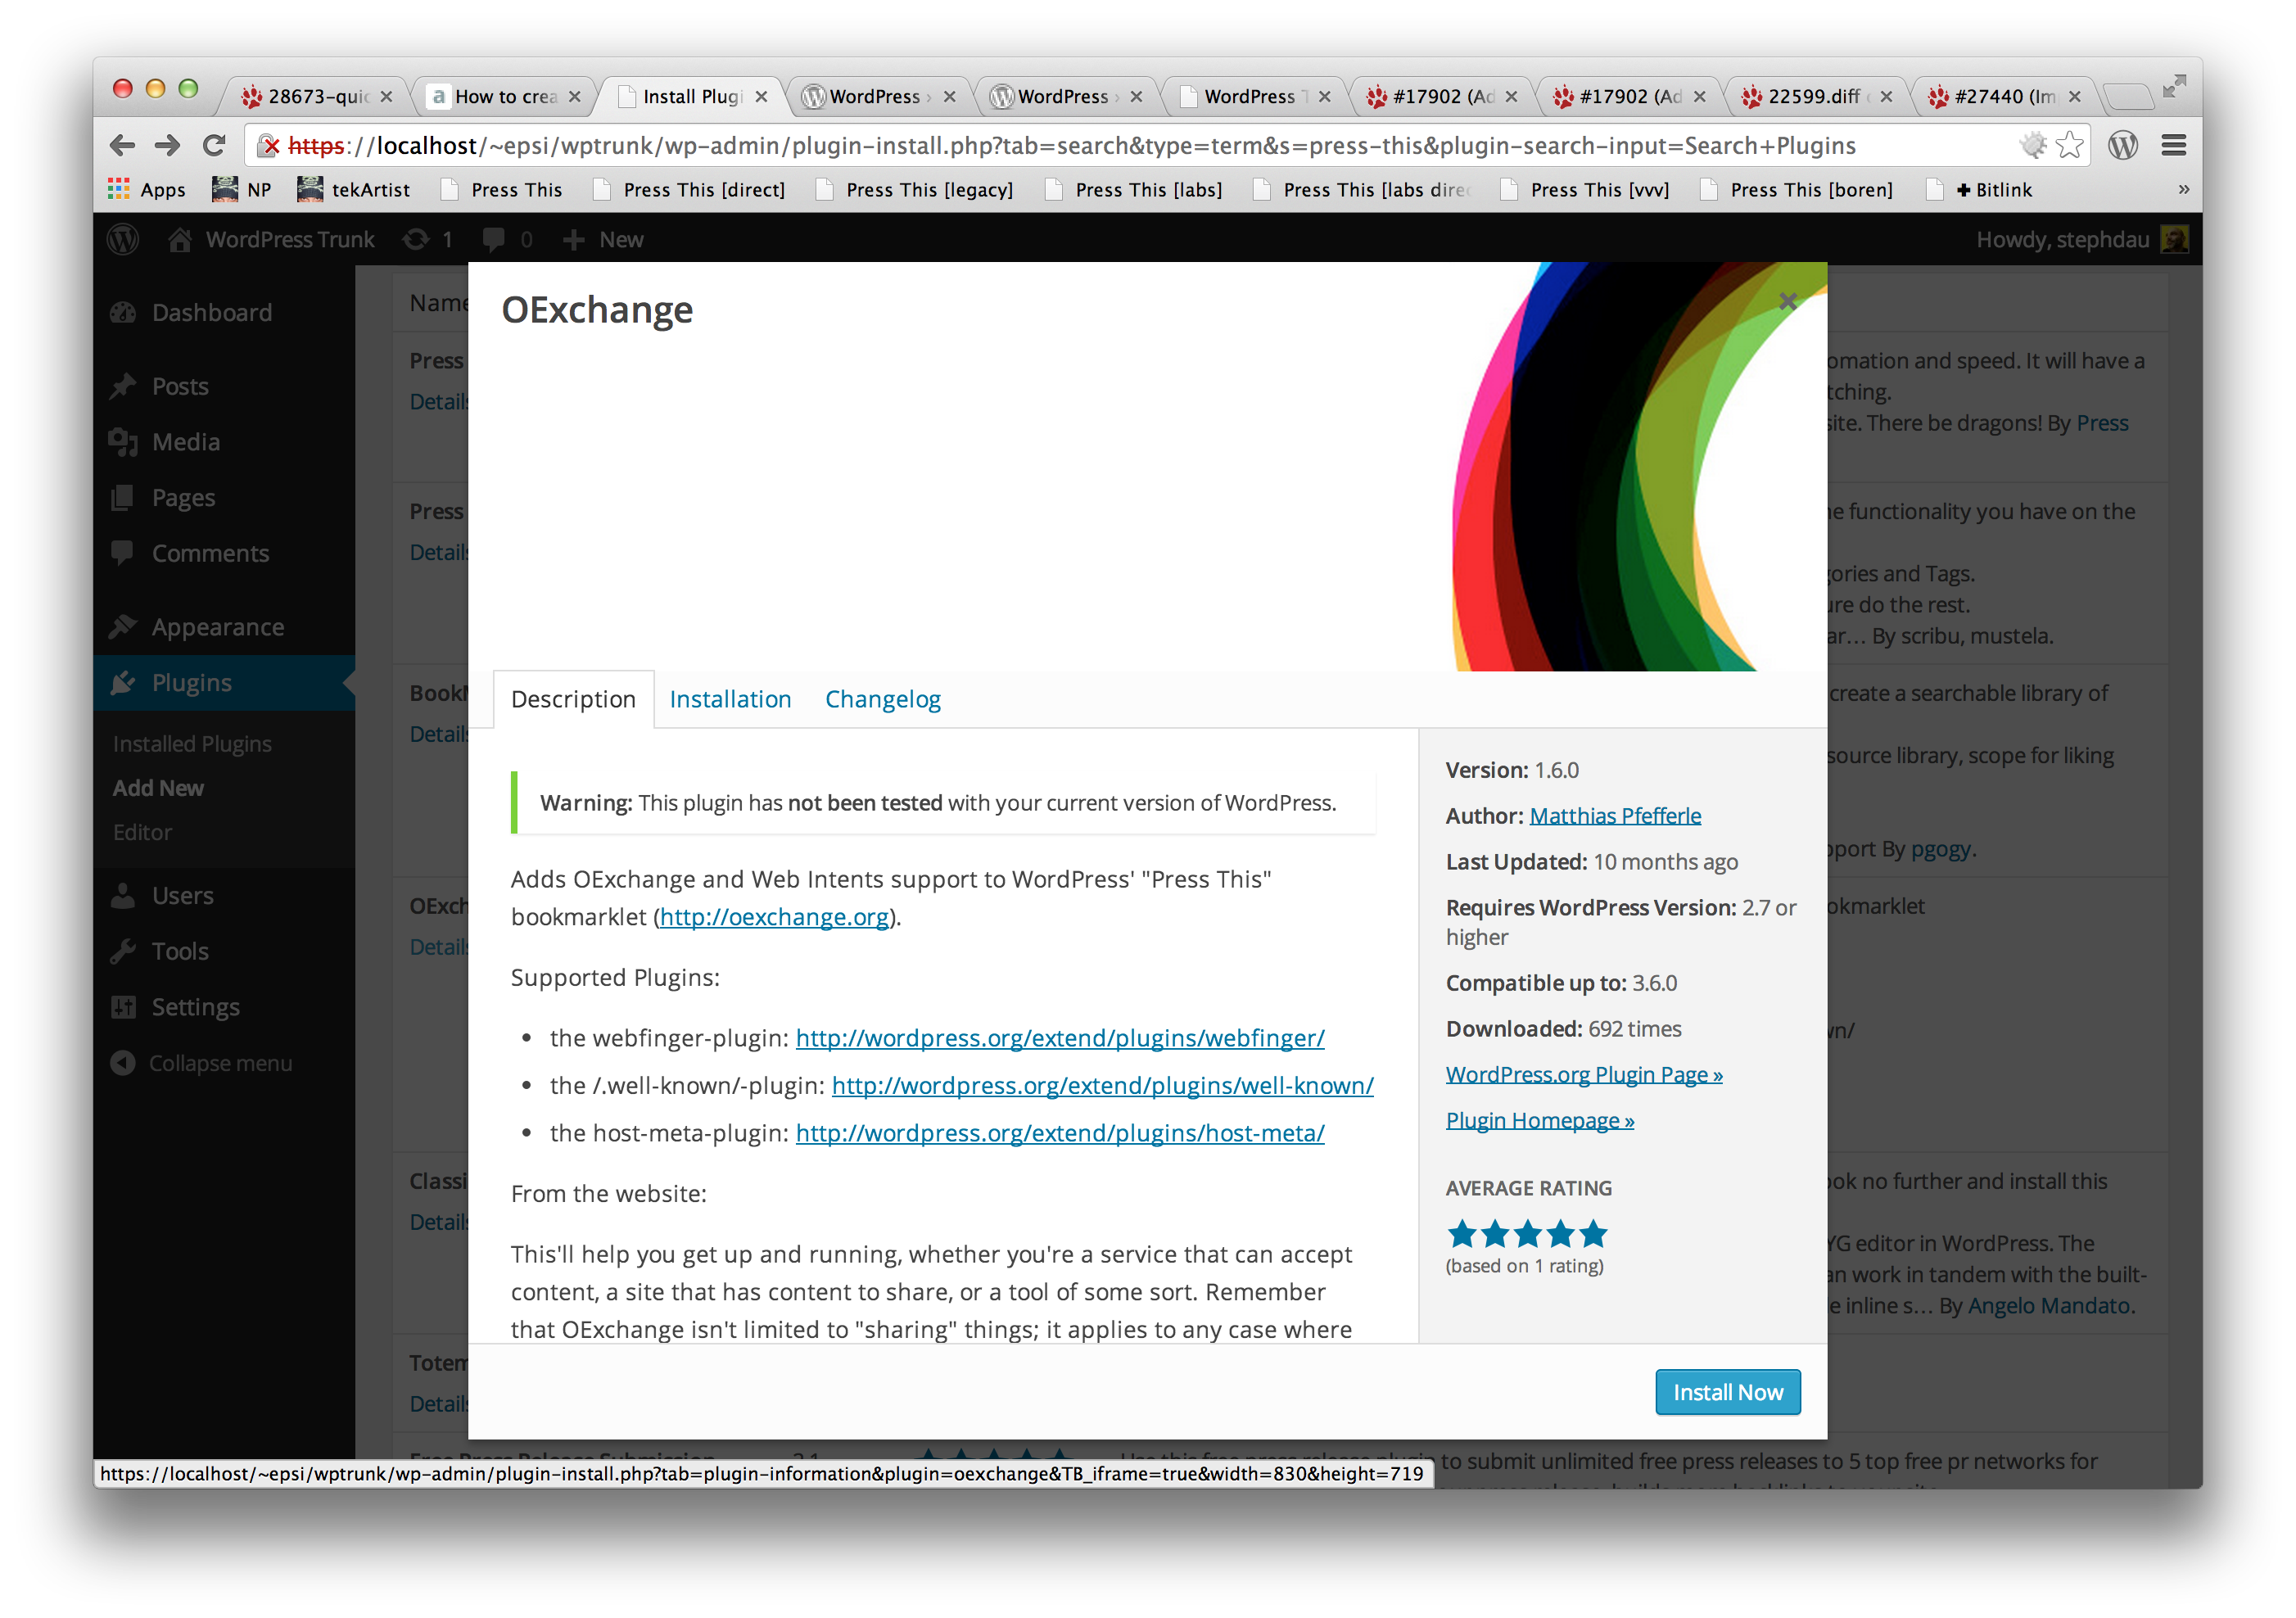Click the browser back arrow
The image size is (2296, 1618).
(x=122, y=146)
